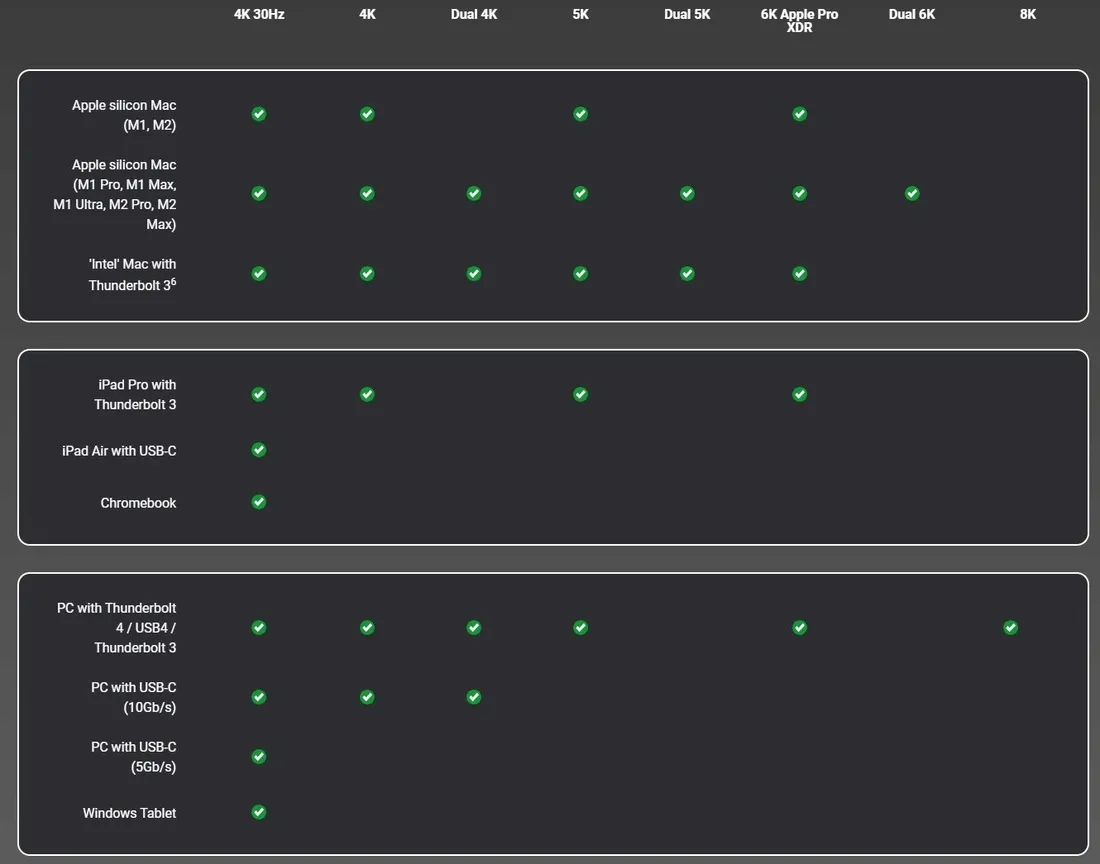This screenshot has height=864, width=1100.
Task: Click the Chromebook row label
Action: tap(138, 503)
